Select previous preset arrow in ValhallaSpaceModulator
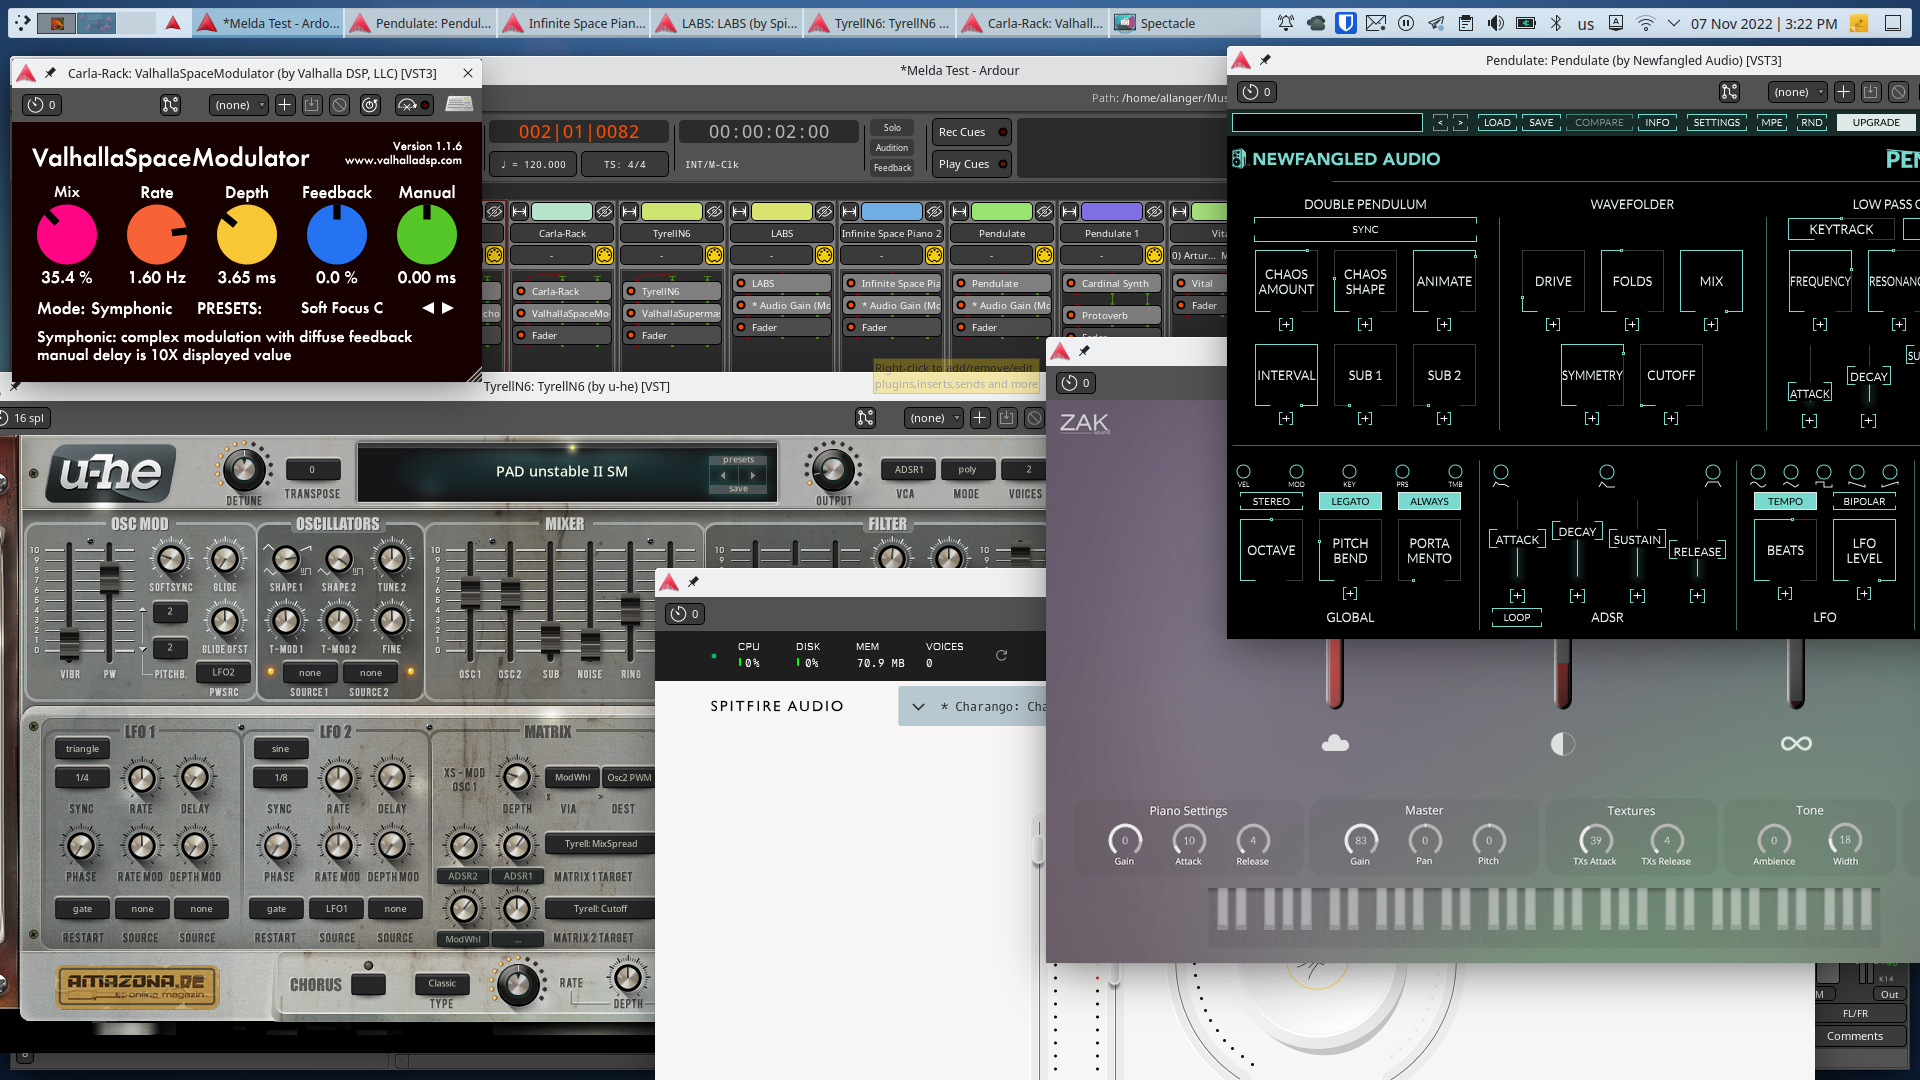 point(428,308)
